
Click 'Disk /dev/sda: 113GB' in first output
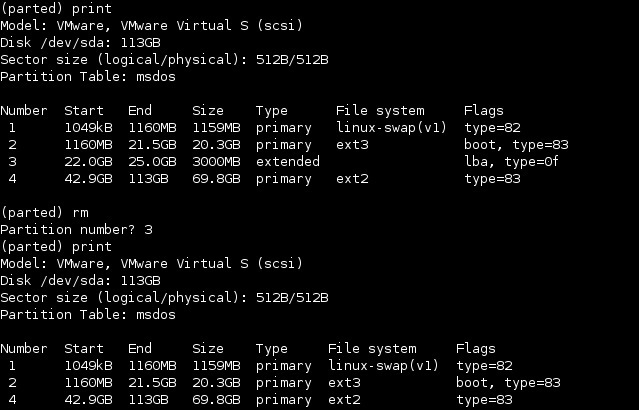point(80,43)
